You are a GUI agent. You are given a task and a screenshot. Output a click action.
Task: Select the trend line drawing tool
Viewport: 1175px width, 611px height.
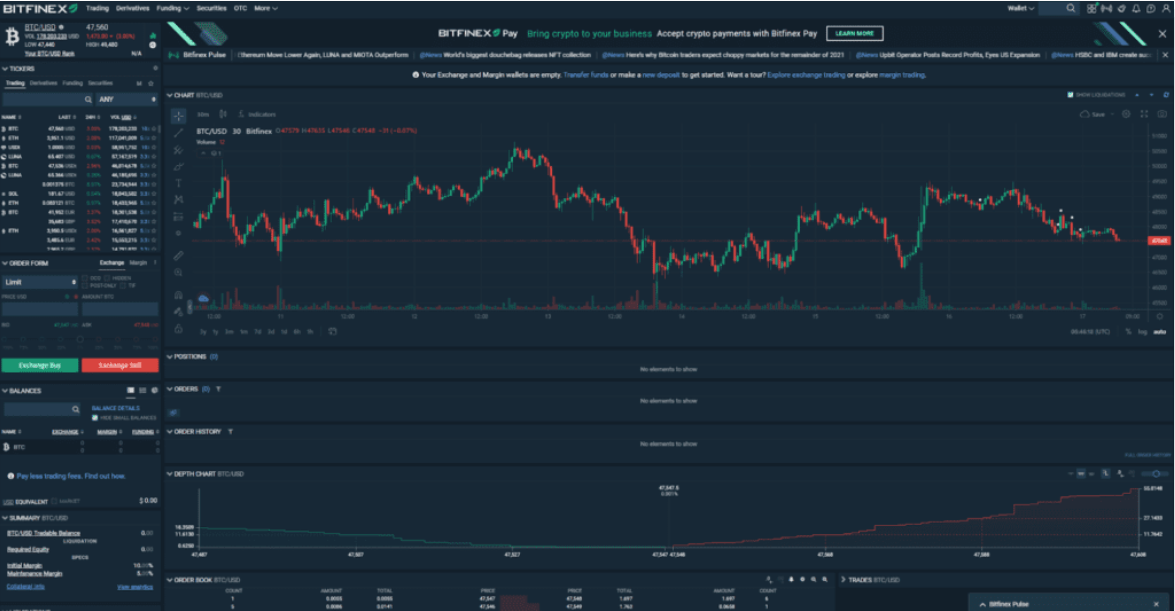tap(178, 133)
